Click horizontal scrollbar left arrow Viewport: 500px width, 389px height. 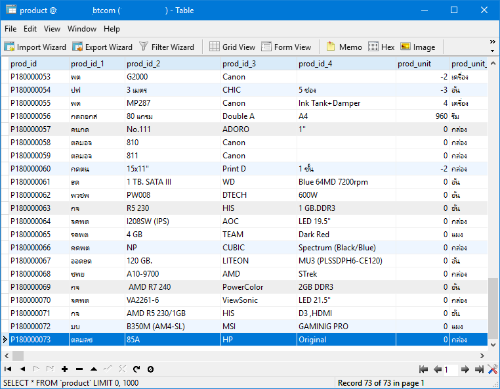point(7,356)
